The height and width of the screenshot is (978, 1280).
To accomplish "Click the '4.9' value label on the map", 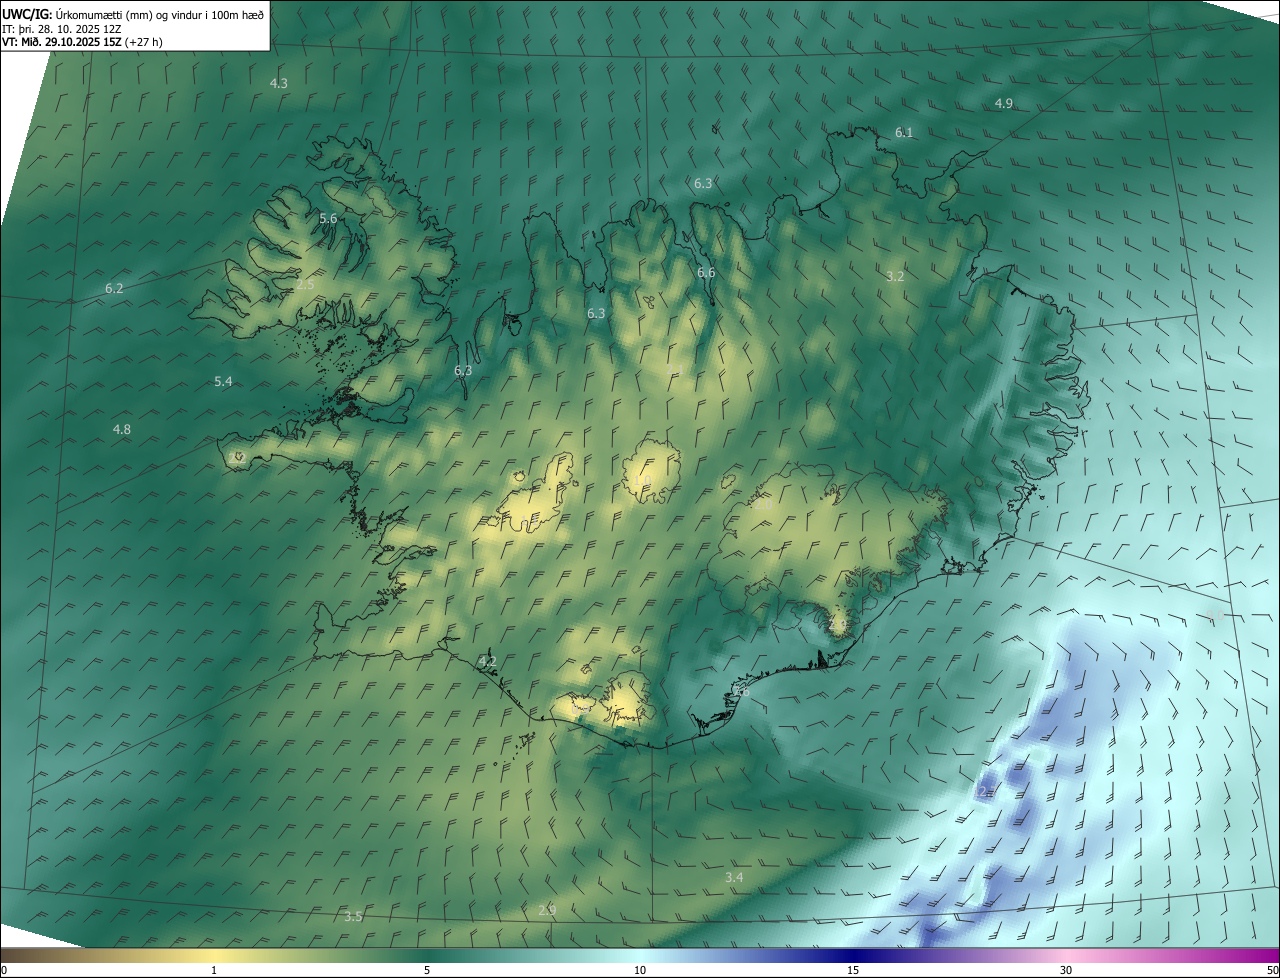I will 1003,104.
